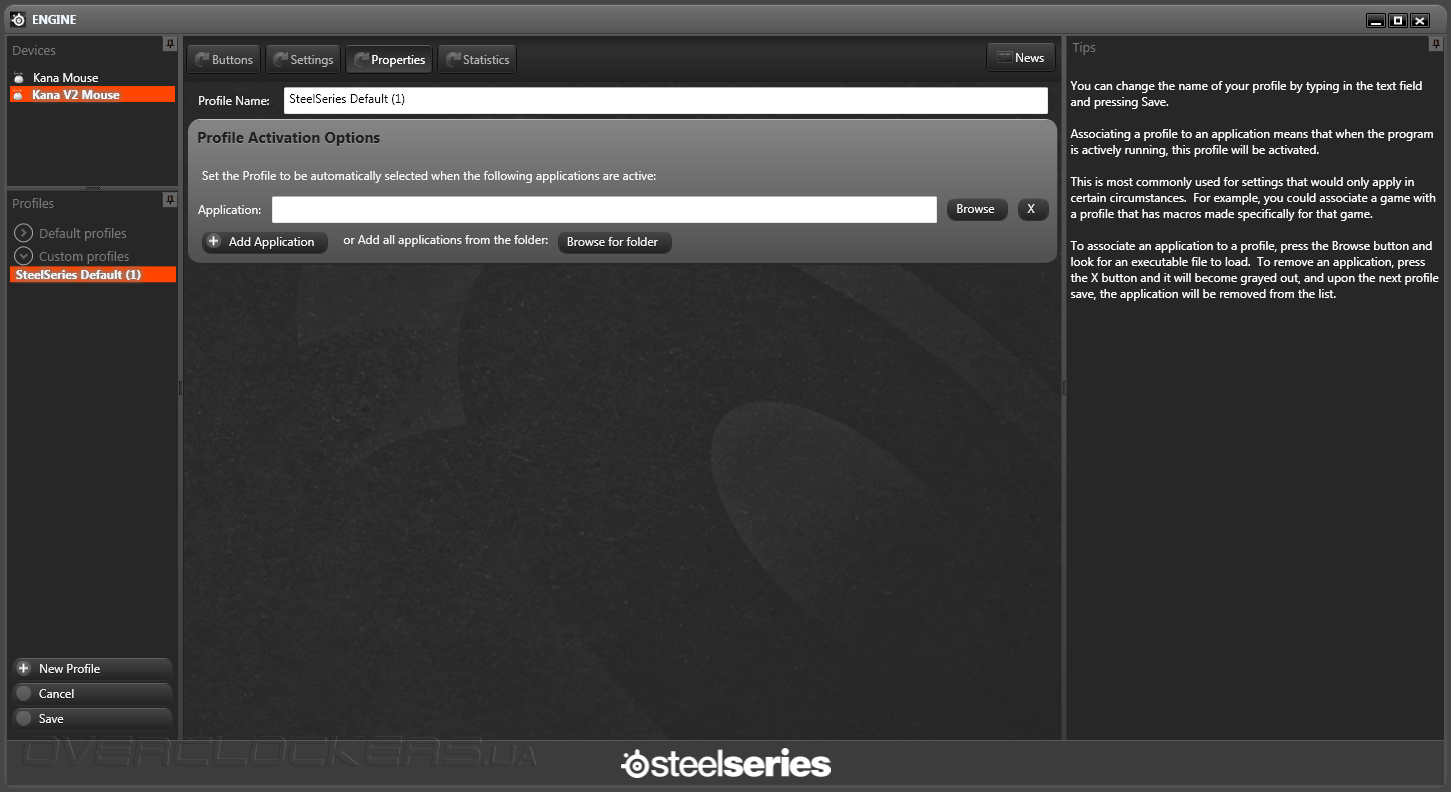The image size is (1451, 792).
Task: Pin the Profiles panel
Action: click(169, 200)
